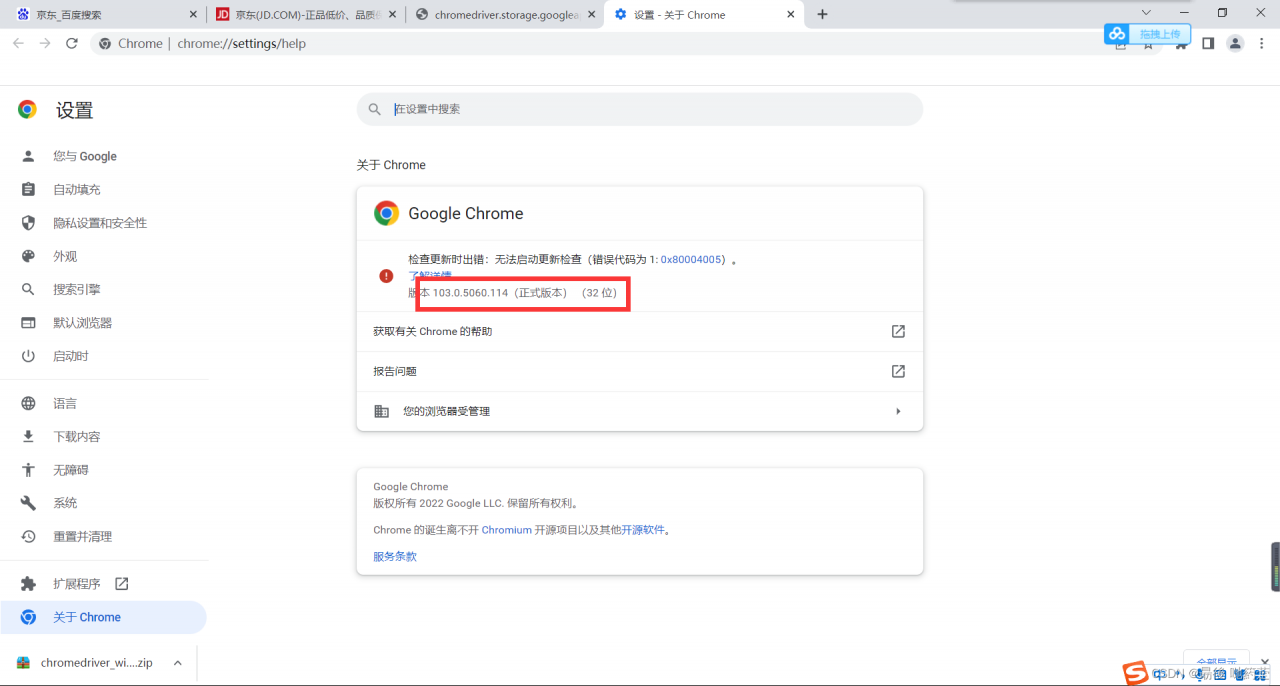
Task: Open the 服务条款 link
Action: pos(395,556)
